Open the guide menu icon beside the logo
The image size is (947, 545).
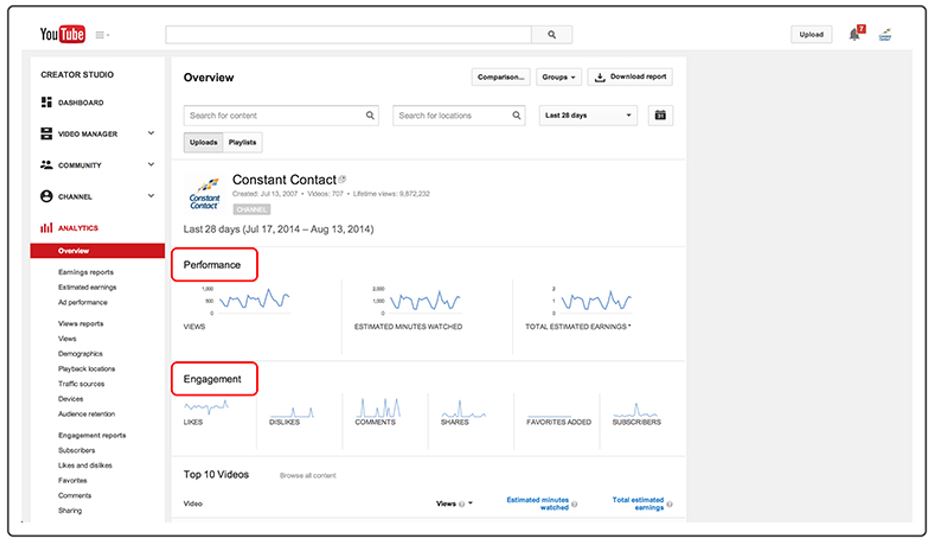point(102,35)
